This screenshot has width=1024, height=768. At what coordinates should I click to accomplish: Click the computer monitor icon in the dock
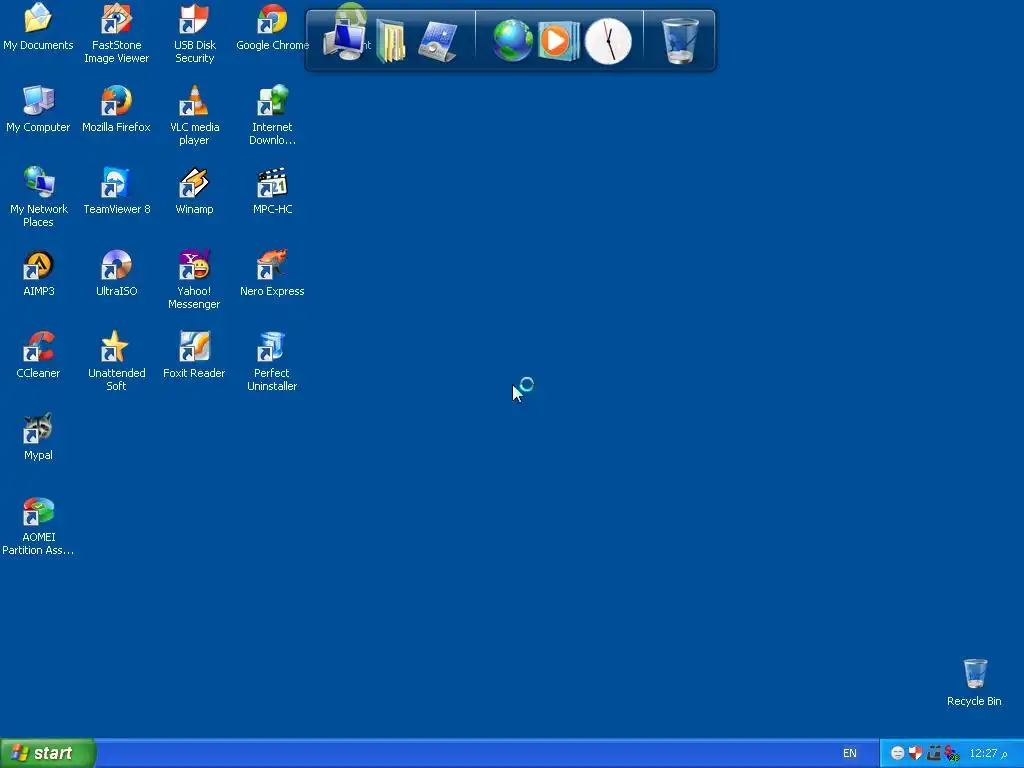(x=344, y=41)
